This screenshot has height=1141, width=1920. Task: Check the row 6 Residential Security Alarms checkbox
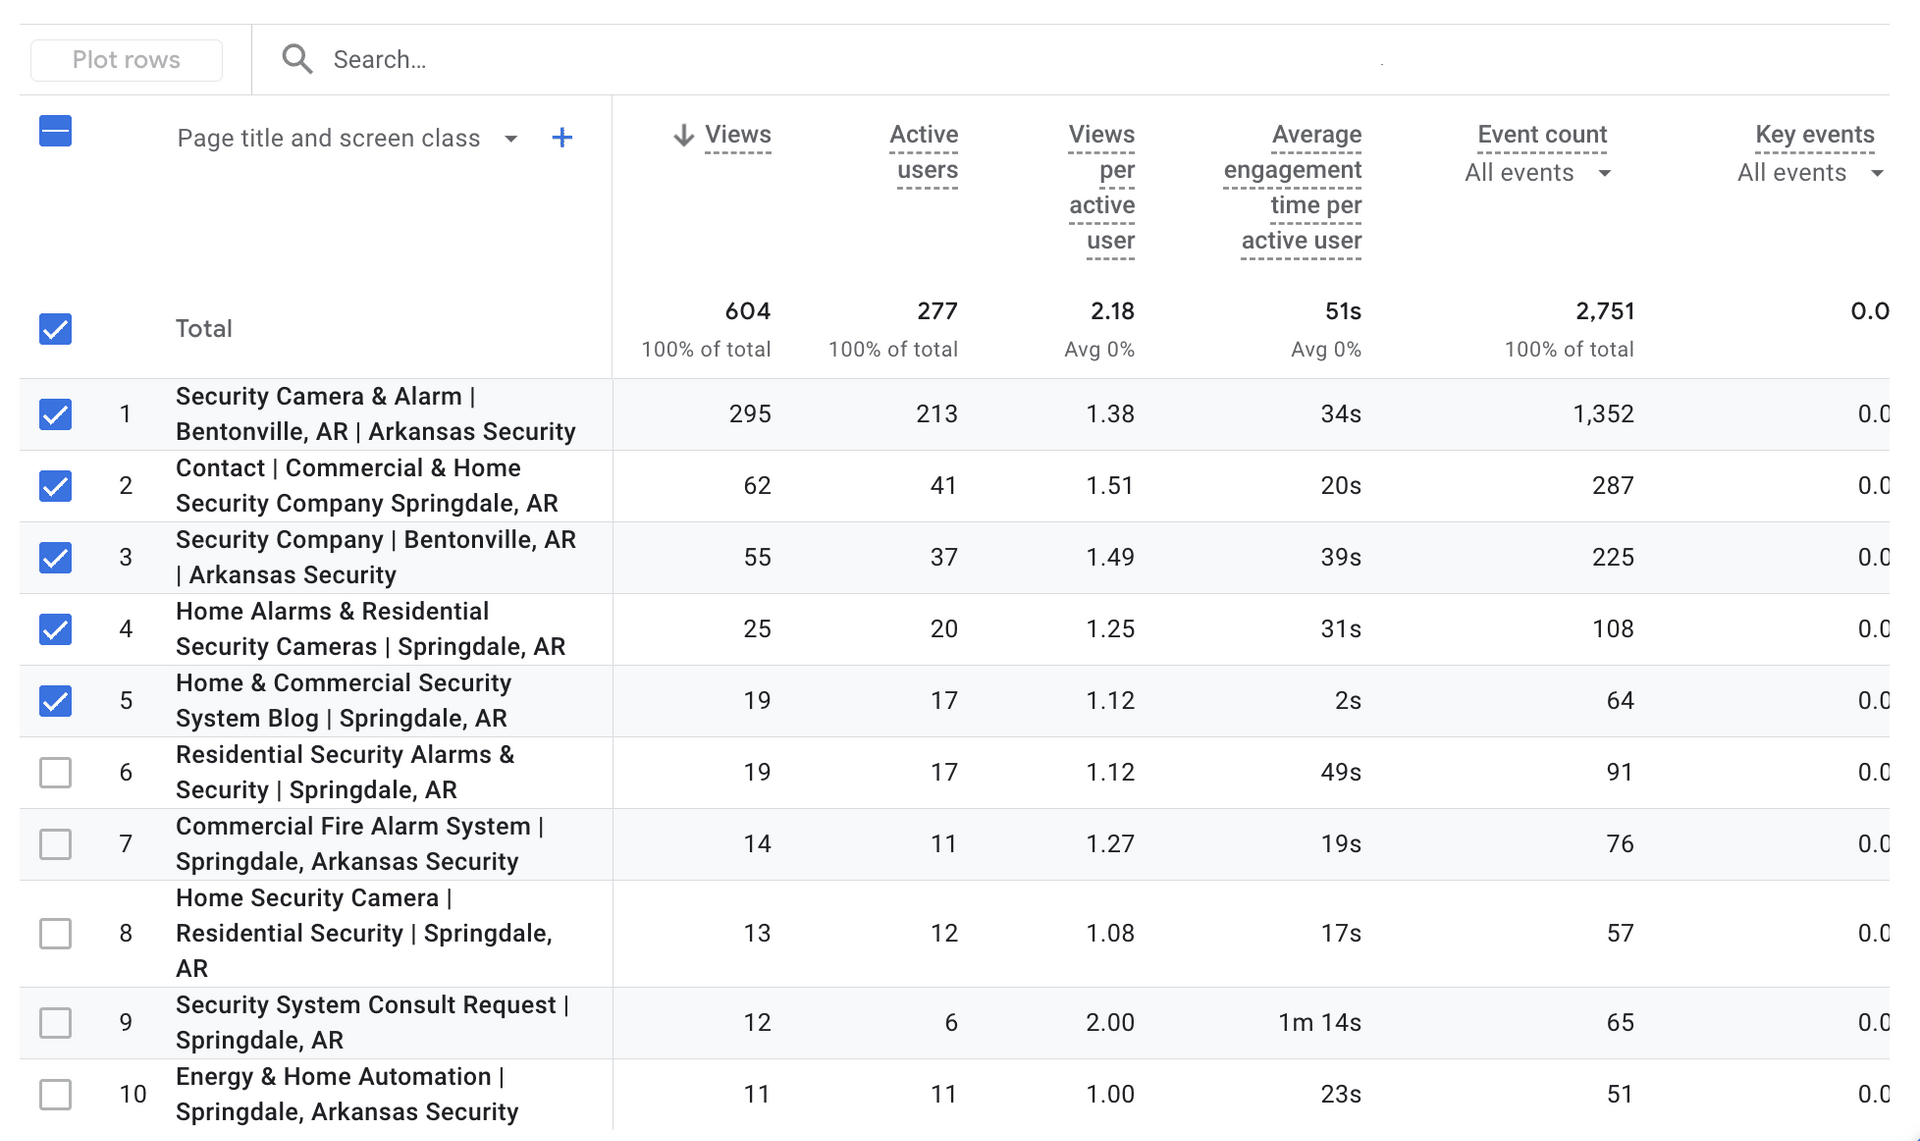56,772
